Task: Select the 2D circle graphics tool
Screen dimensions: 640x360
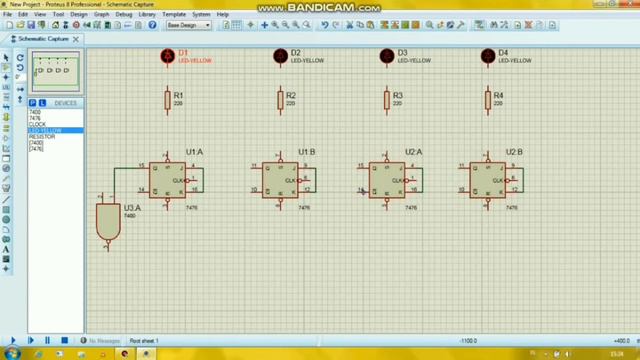Action: 6,220
